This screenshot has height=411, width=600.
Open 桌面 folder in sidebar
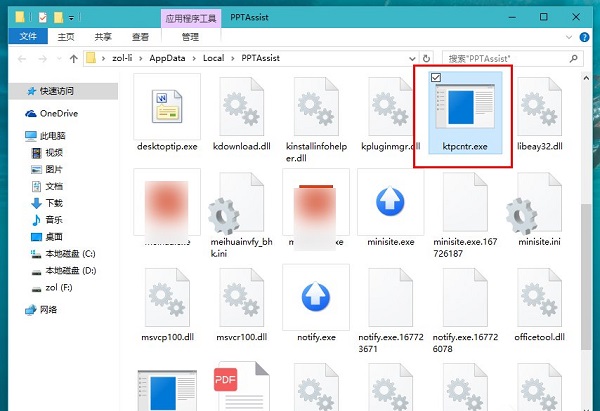[54, 237]
